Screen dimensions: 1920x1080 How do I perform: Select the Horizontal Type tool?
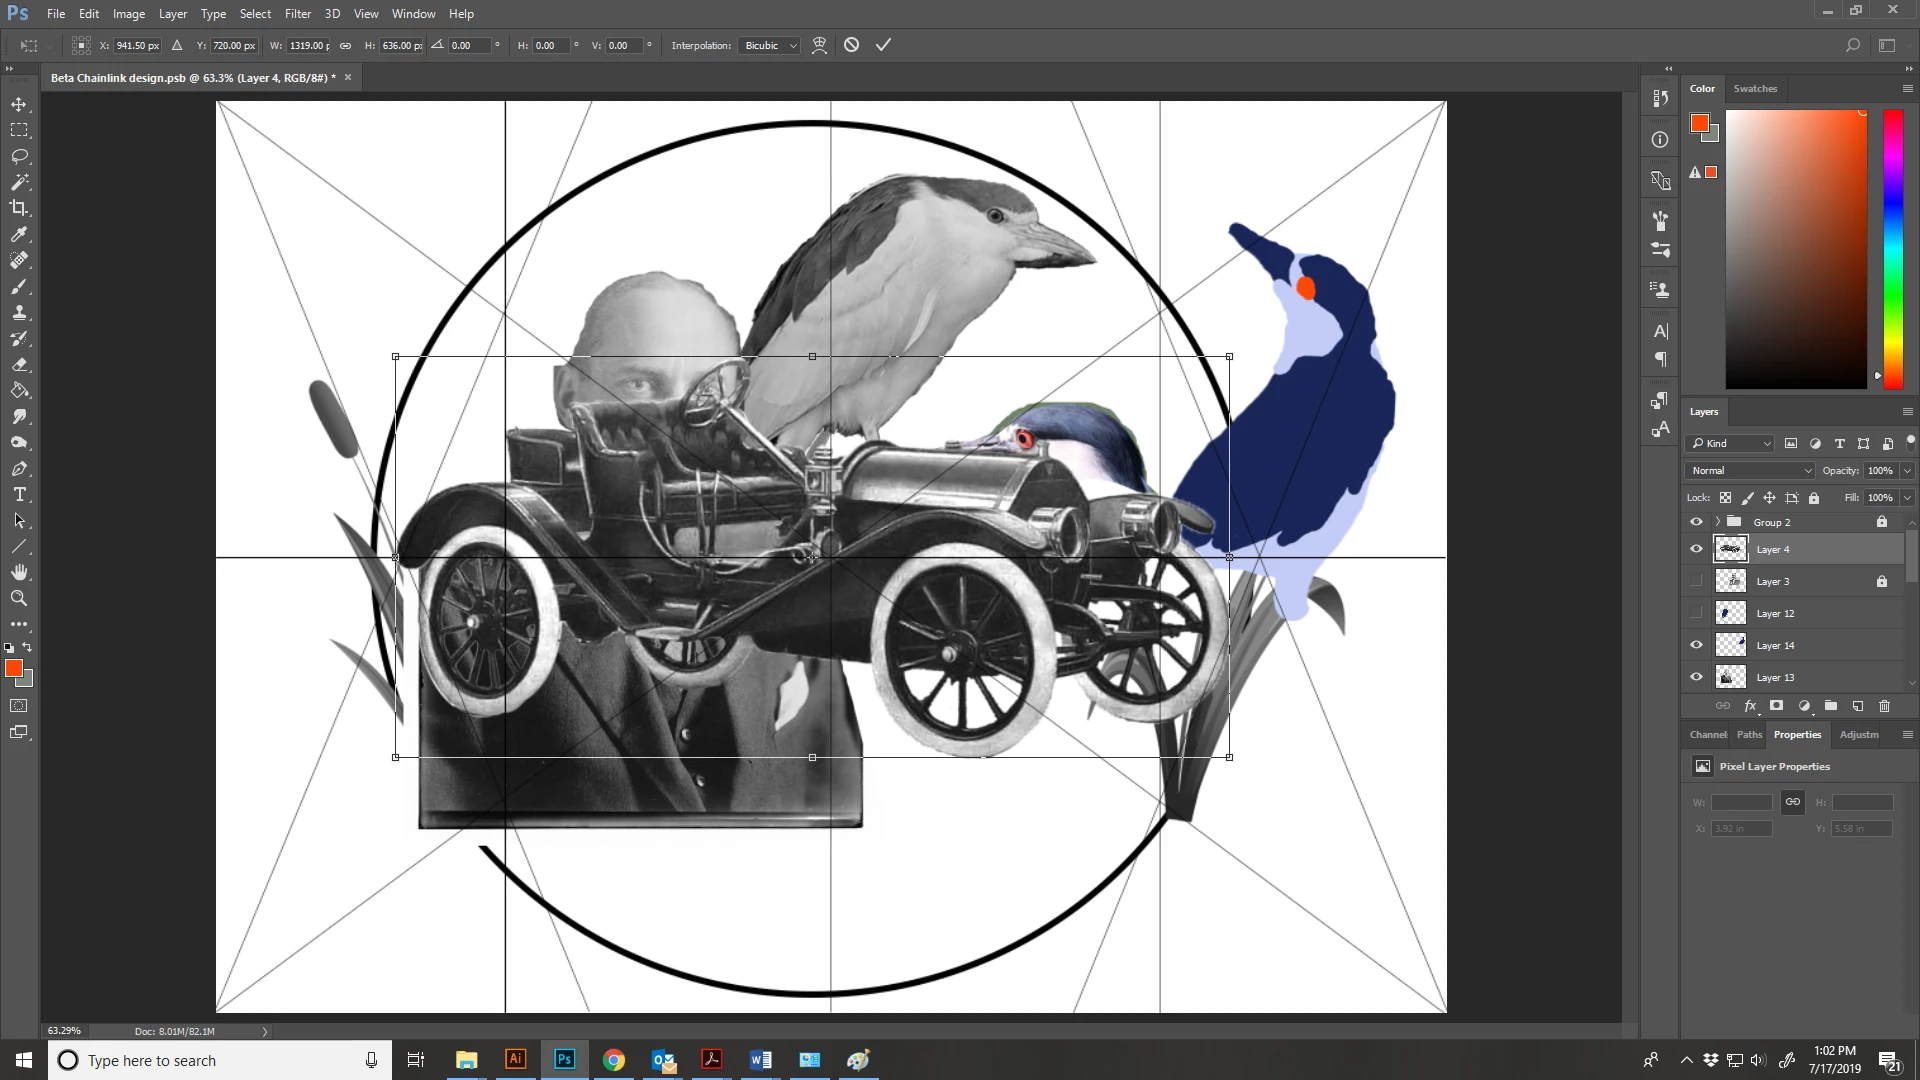coord(19,495)
